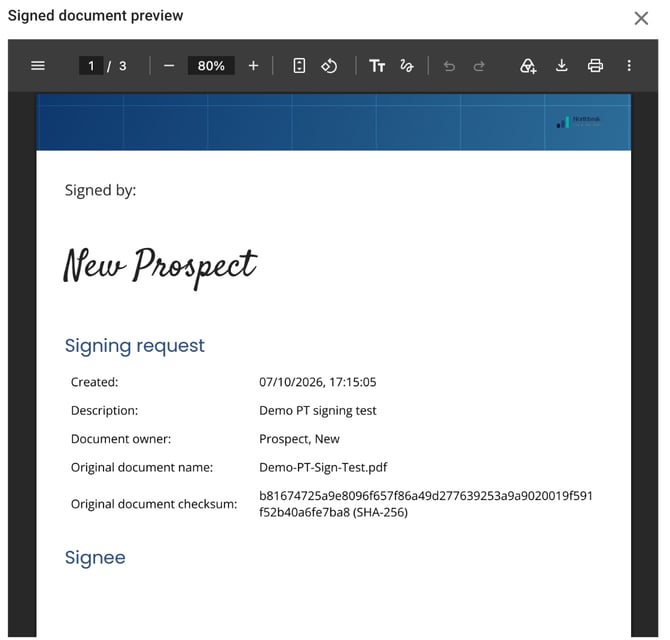
Task: Open the three-dot more actions menu
Action: [x=629, y=66]
